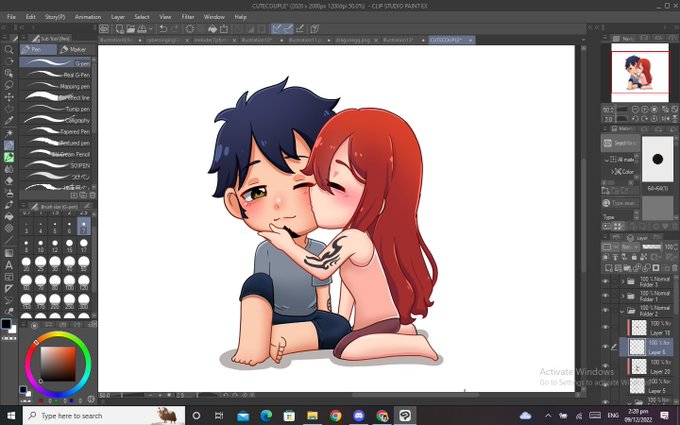680x425 pixels.
Task: Select the Pen sub tool group
Action: tap(38, 49)
